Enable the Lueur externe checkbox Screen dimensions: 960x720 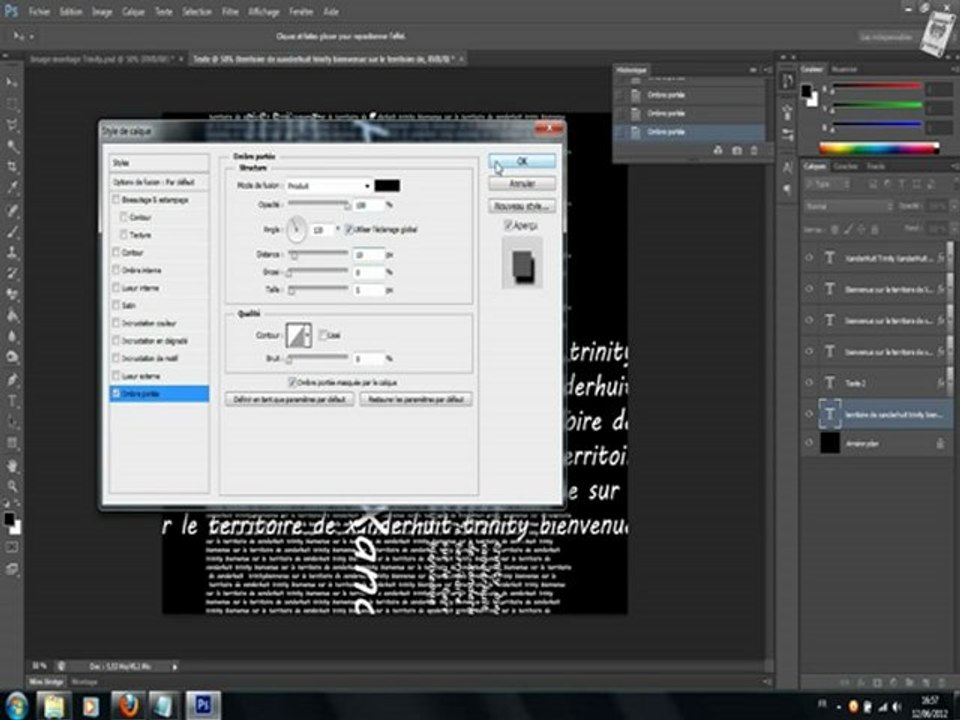coord(116,376)
